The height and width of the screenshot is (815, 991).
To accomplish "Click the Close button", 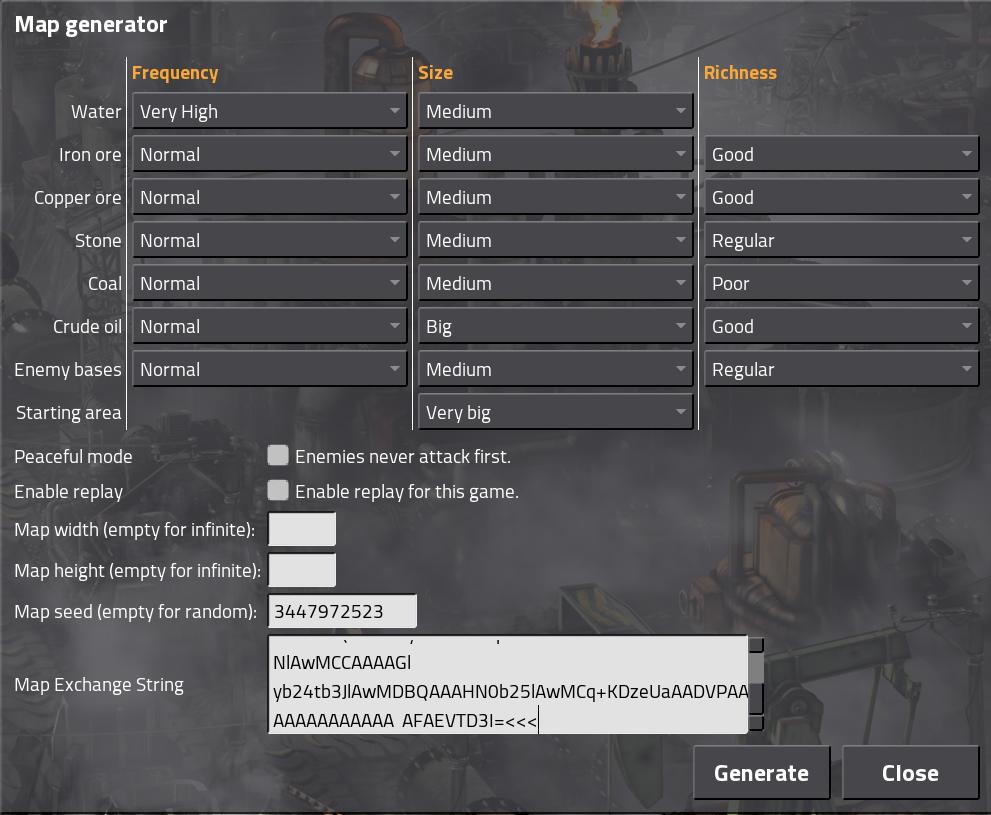I will click(910, 773).
